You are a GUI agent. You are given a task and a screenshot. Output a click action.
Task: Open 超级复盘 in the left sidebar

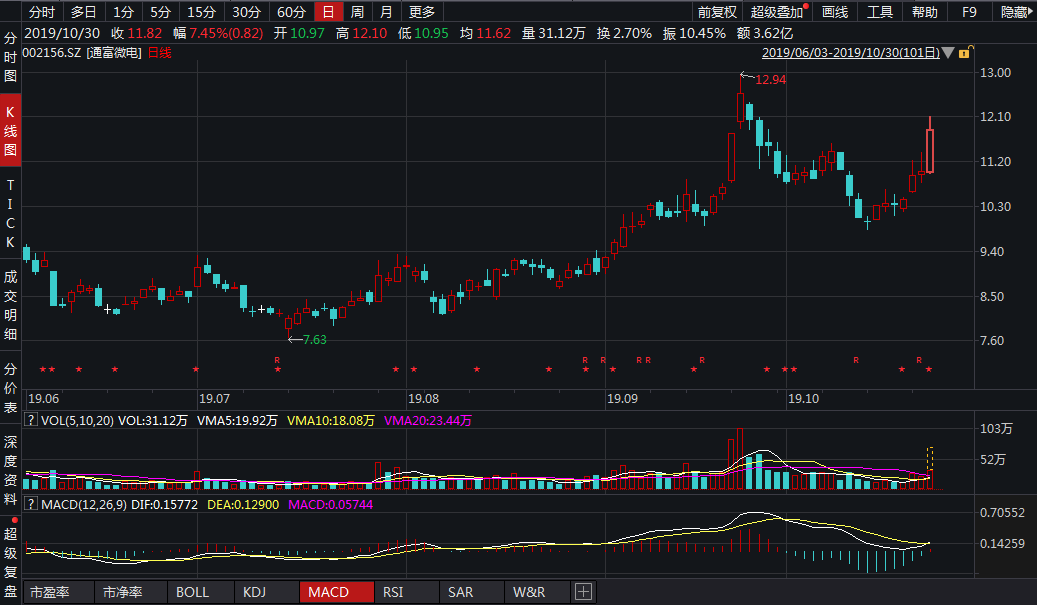[10, 561]
